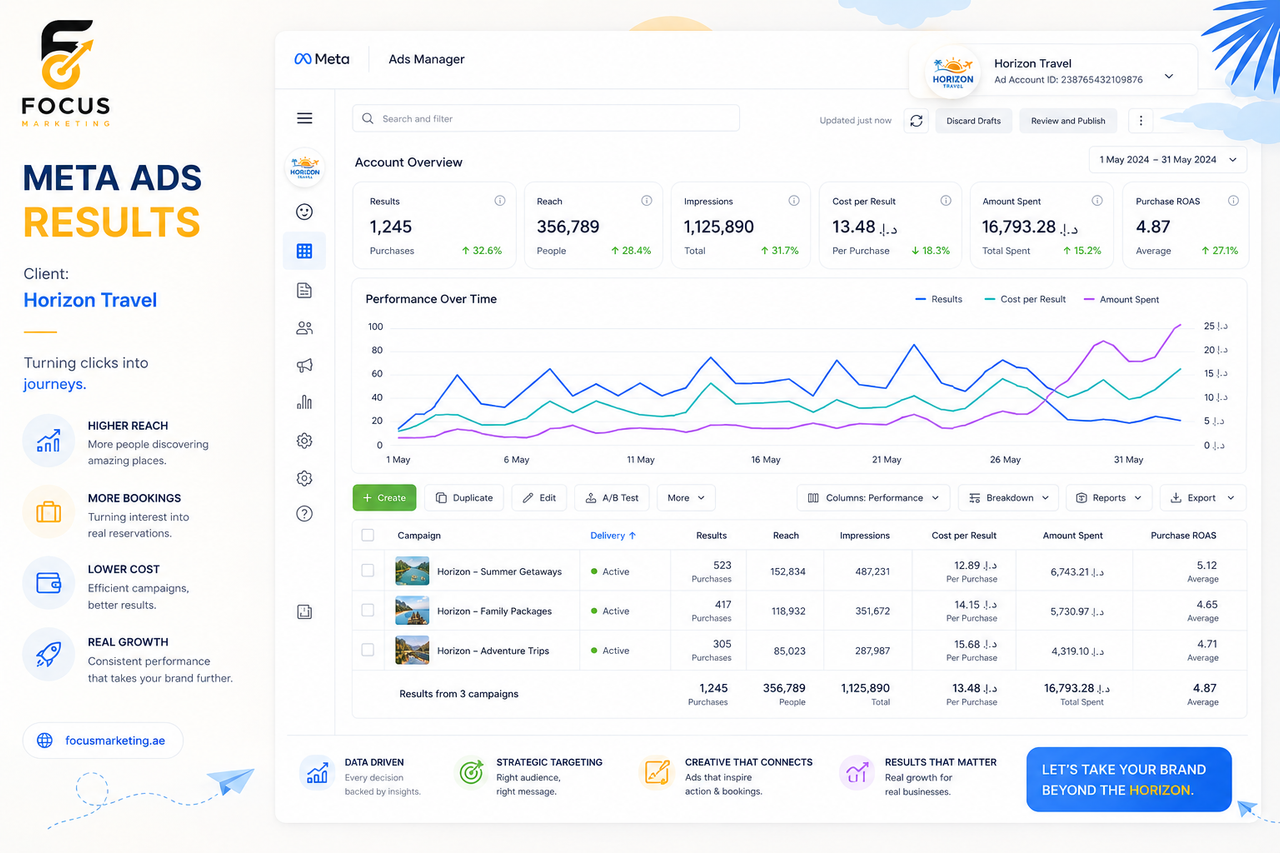Sort by the Results column header
The image size is (1280, 853).
711,535
